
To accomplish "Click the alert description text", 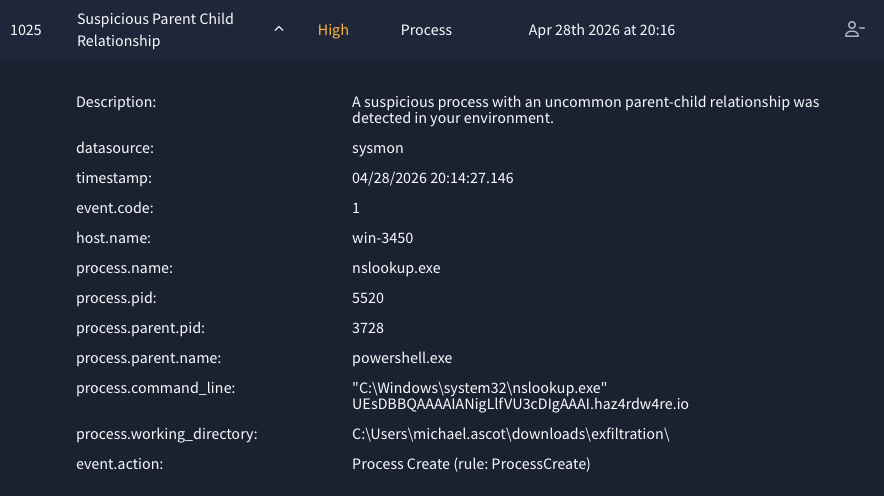I will pyautogui.click(x=585, y=110).
